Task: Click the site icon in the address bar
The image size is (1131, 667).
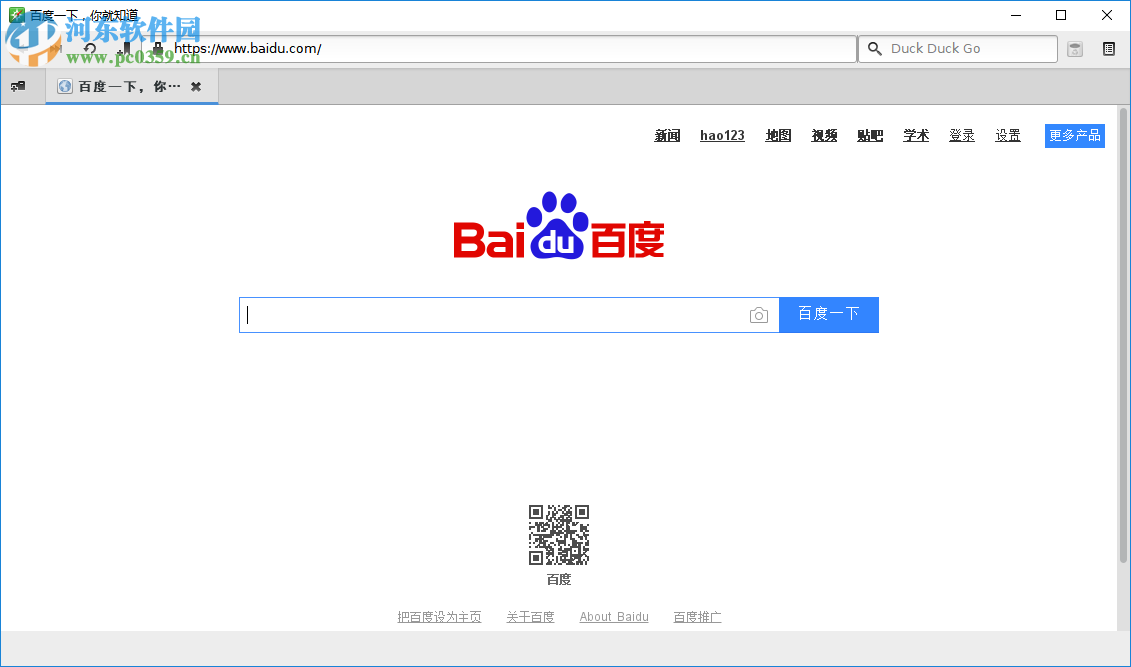Action: (x=159, y=48)
